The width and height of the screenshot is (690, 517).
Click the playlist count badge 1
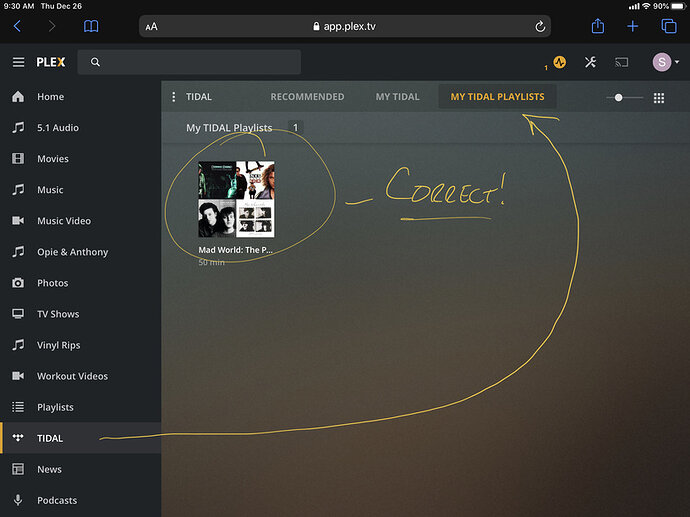tap(295, 128)
